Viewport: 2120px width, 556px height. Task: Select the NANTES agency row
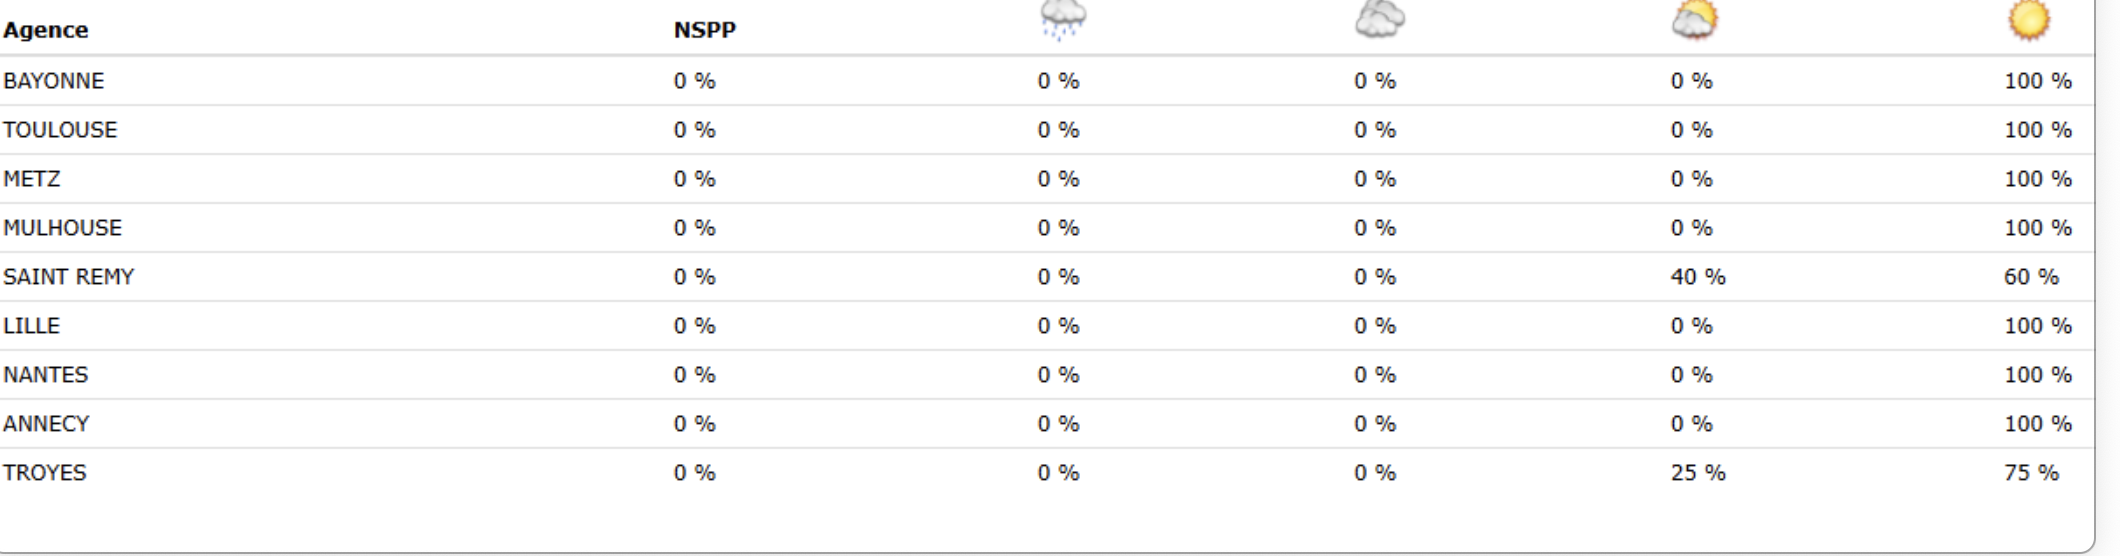point(46,375)
